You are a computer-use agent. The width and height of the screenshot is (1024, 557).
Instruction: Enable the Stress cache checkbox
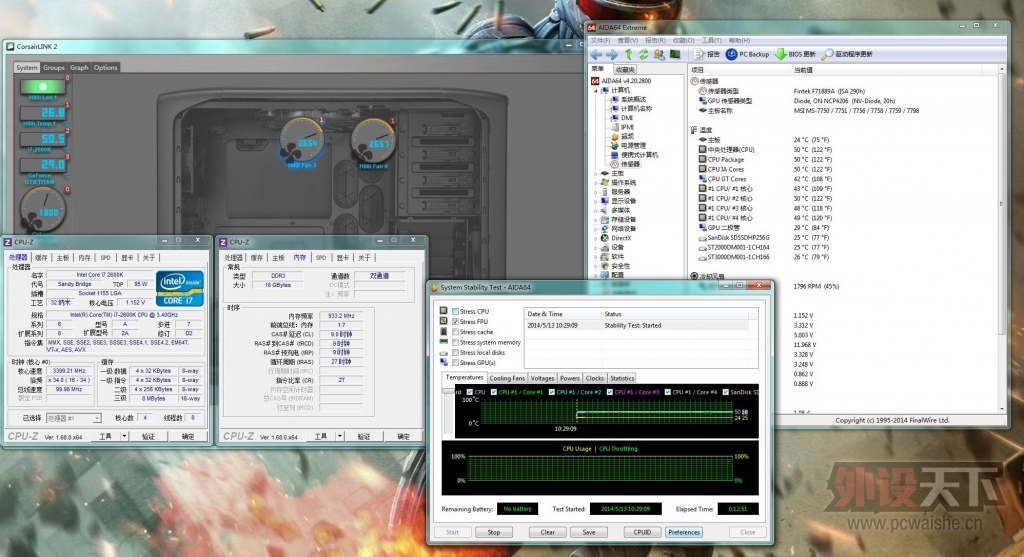point(455,332)
